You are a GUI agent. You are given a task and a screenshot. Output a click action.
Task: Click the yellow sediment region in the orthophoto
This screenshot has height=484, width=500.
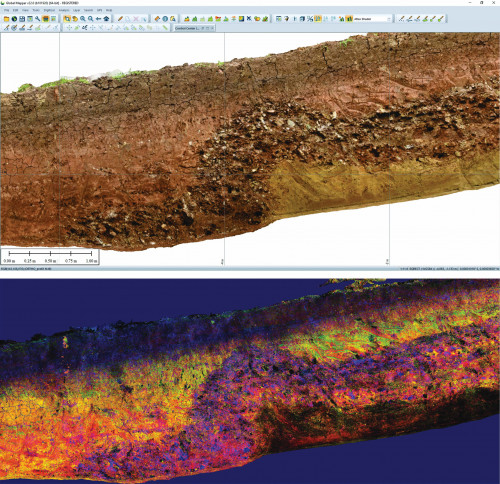[350, 187]
